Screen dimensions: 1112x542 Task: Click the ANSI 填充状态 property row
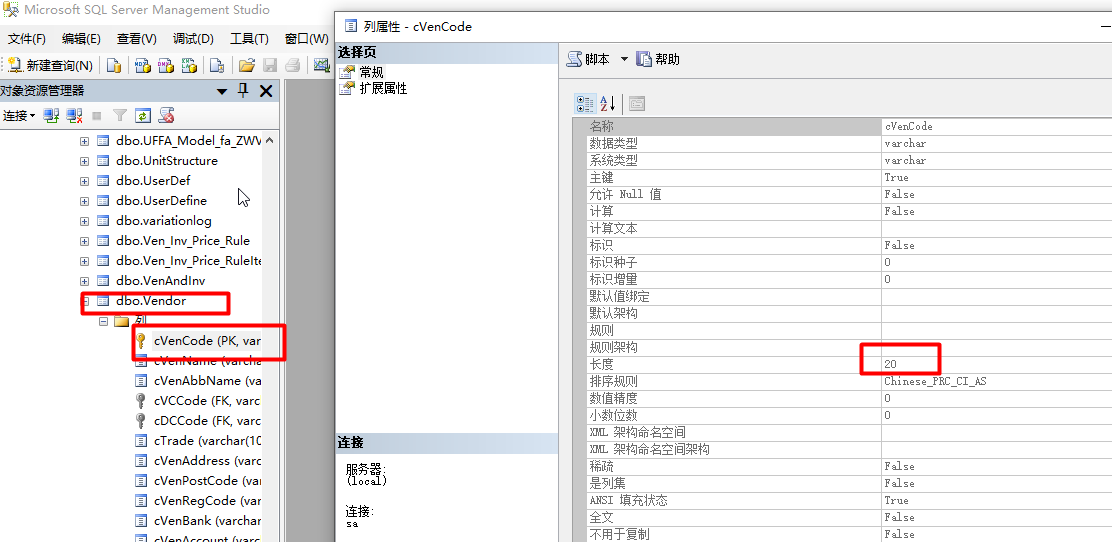coord(850,500)
